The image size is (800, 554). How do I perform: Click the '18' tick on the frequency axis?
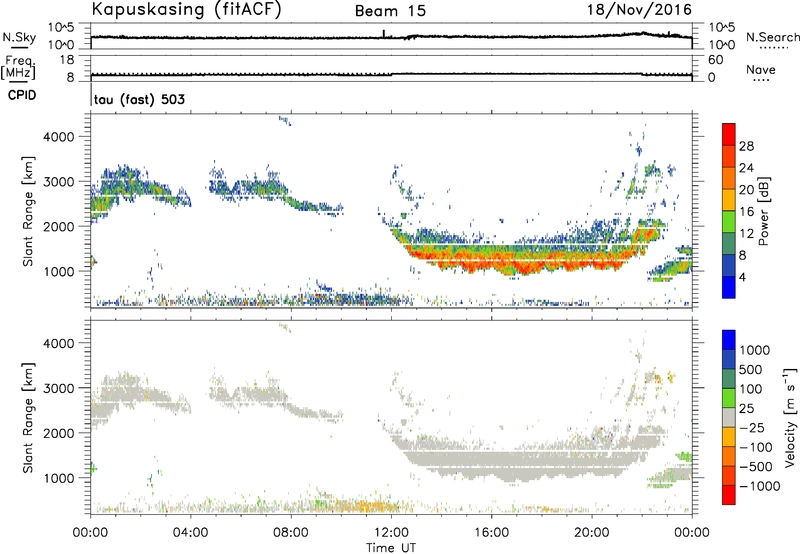67,60
